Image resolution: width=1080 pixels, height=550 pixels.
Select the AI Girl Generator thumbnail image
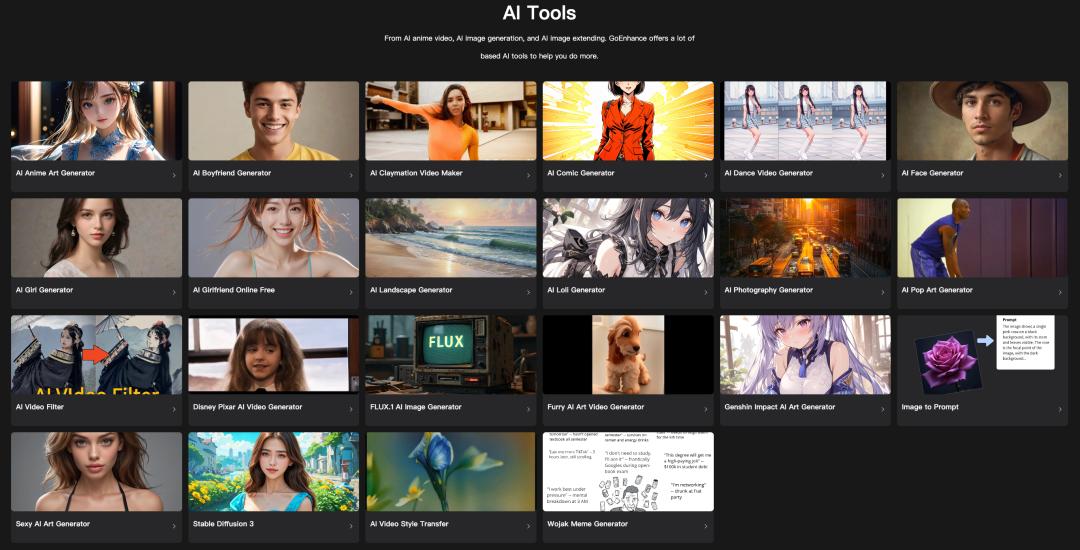96,237
